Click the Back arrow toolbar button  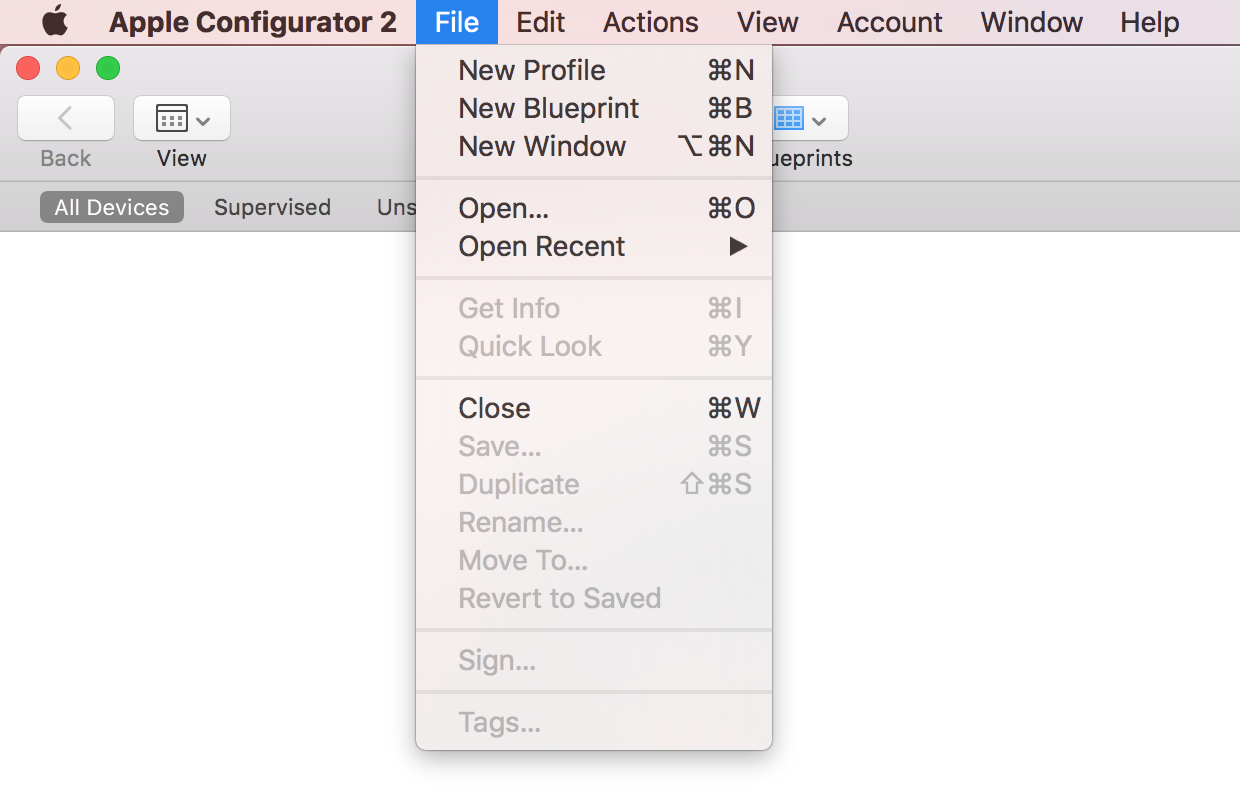(66, 119)
